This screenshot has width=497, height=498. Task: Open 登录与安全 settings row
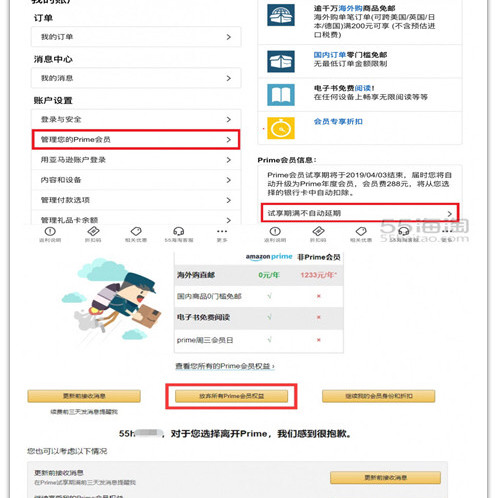[136, 119]
